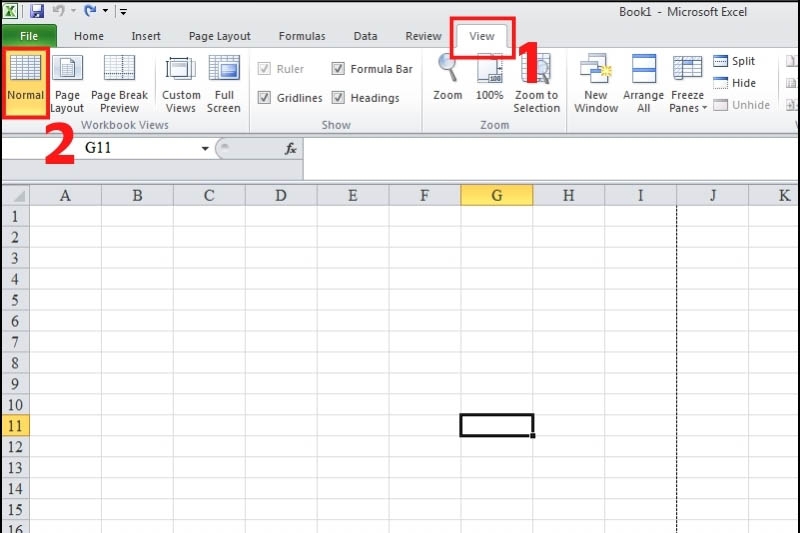Open the File tab
The width and height of the screenshot is (800, 533).
point(29,36)
